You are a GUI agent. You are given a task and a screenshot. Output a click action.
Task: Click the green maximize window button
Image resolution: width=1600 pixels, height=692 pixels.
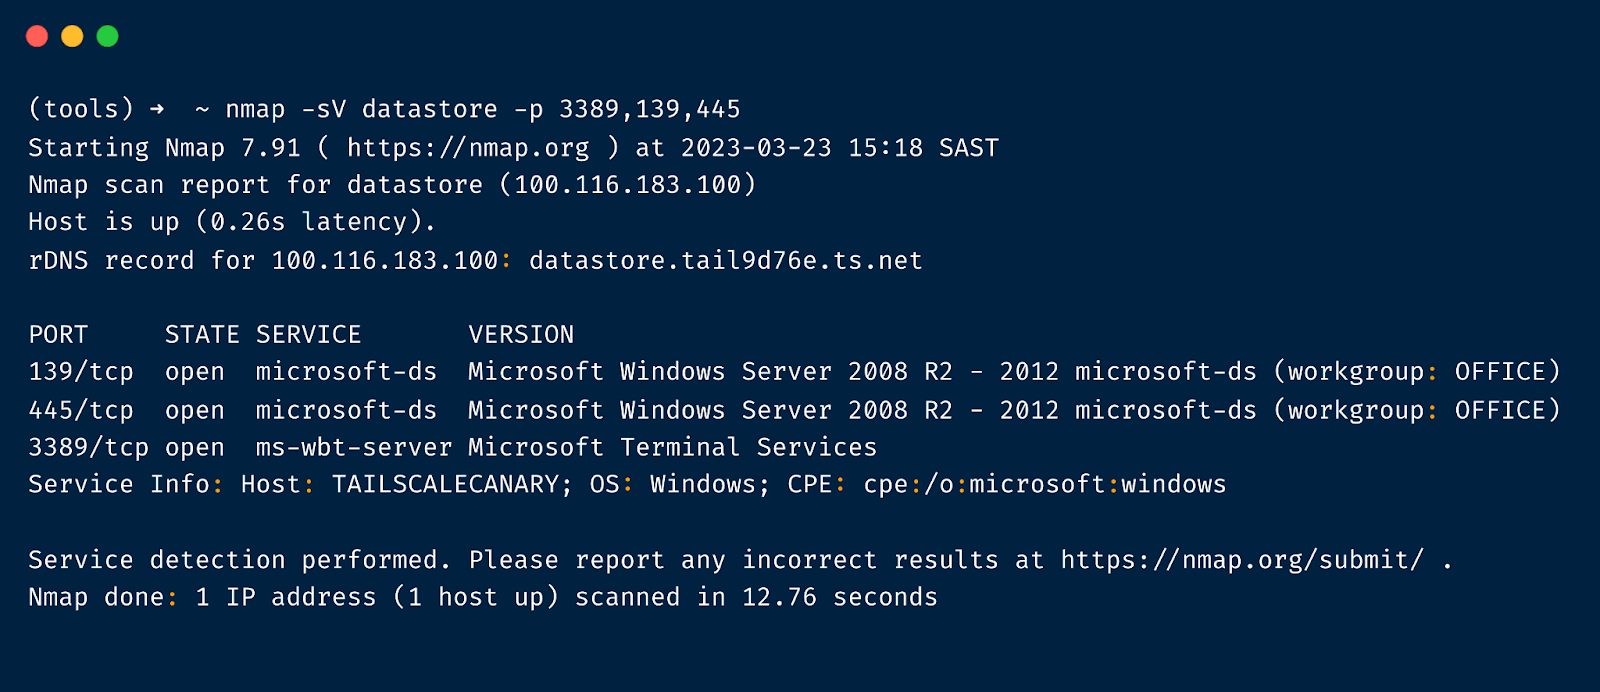(107, 37)
